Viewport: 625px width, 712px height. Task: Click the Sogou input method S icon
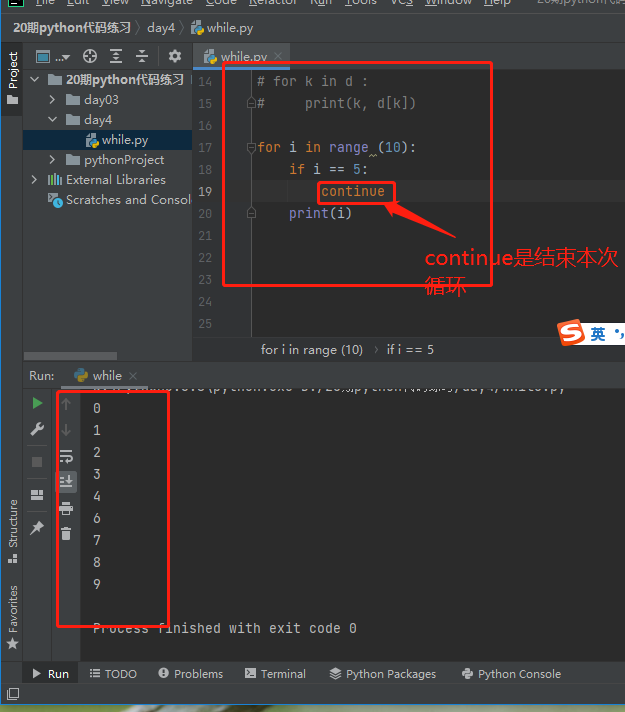pos(571,332)
